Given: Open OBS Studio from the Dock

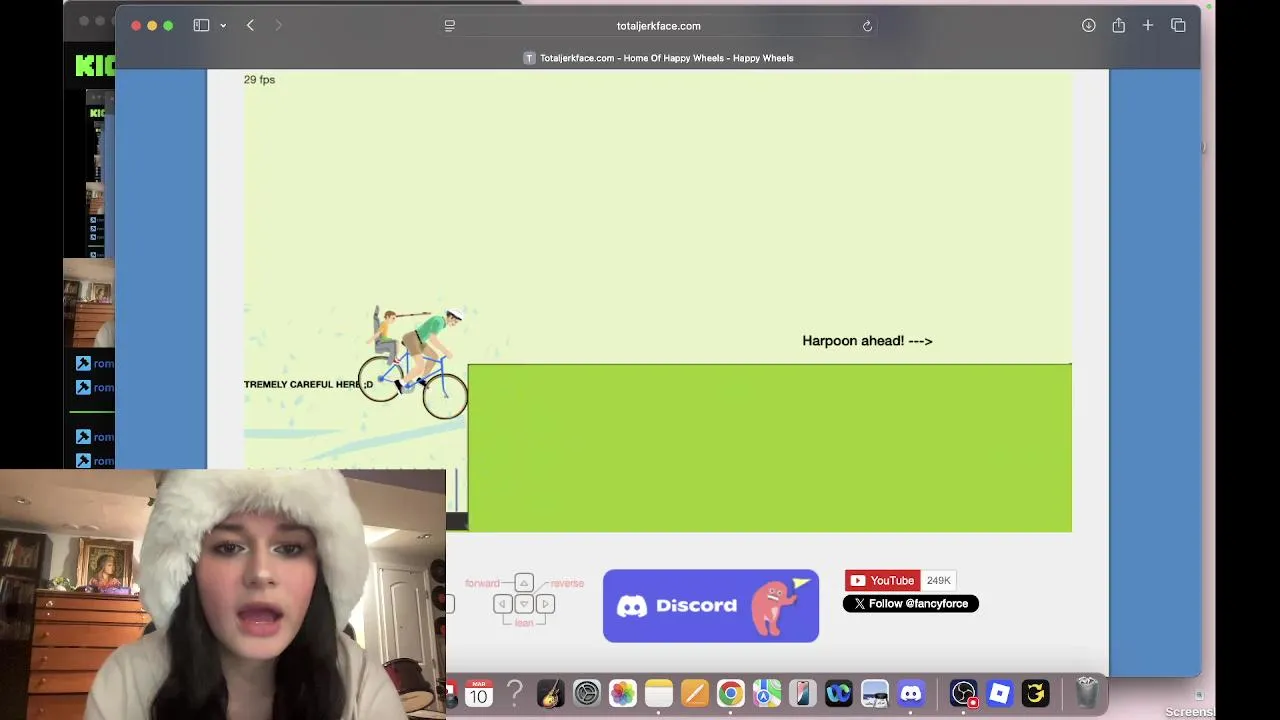Looking at the screenshot, I should point(963,693).
